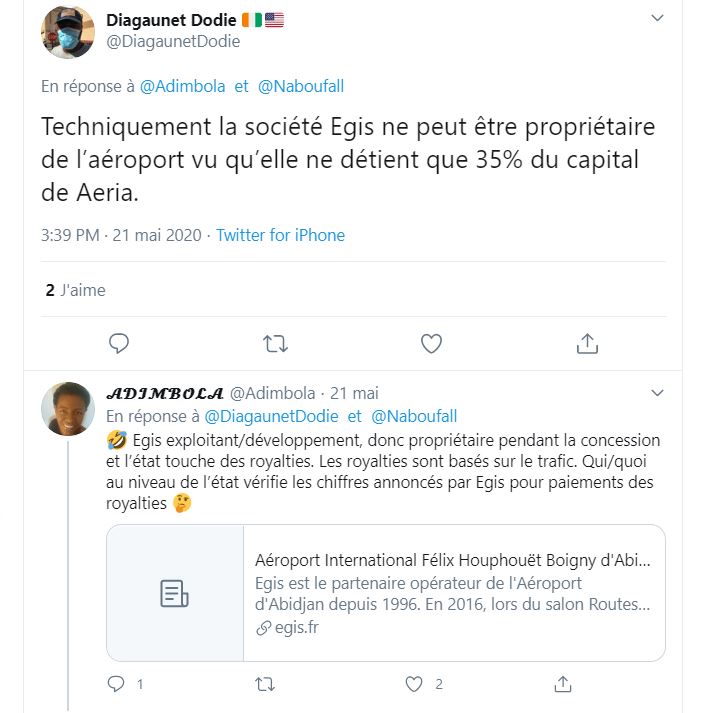Open ADIMBOLA's profile avatar
Screen dimensions: 714x713
[x=67, y=409]
